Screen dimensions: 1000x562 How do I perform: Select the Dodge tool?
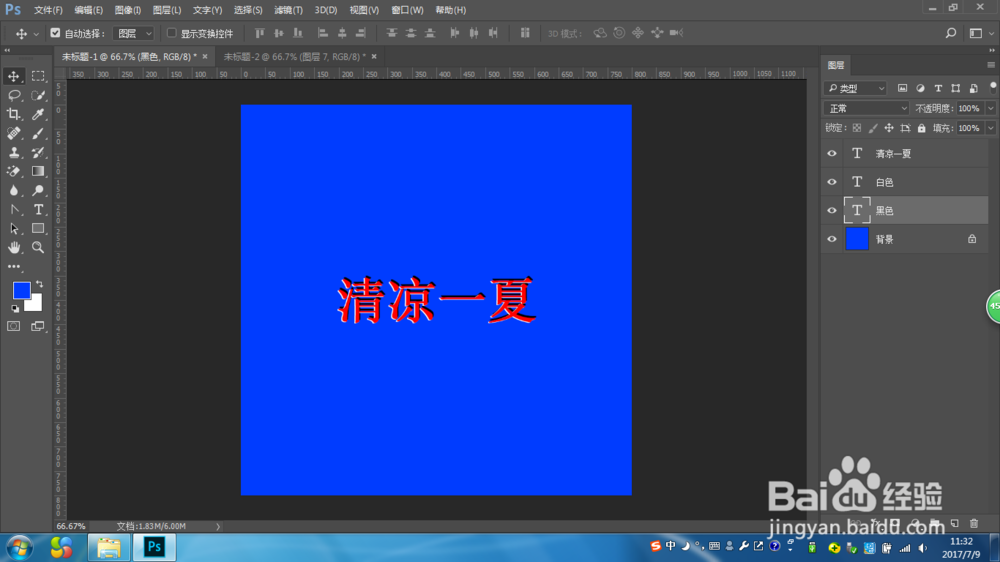coord(38,190)
